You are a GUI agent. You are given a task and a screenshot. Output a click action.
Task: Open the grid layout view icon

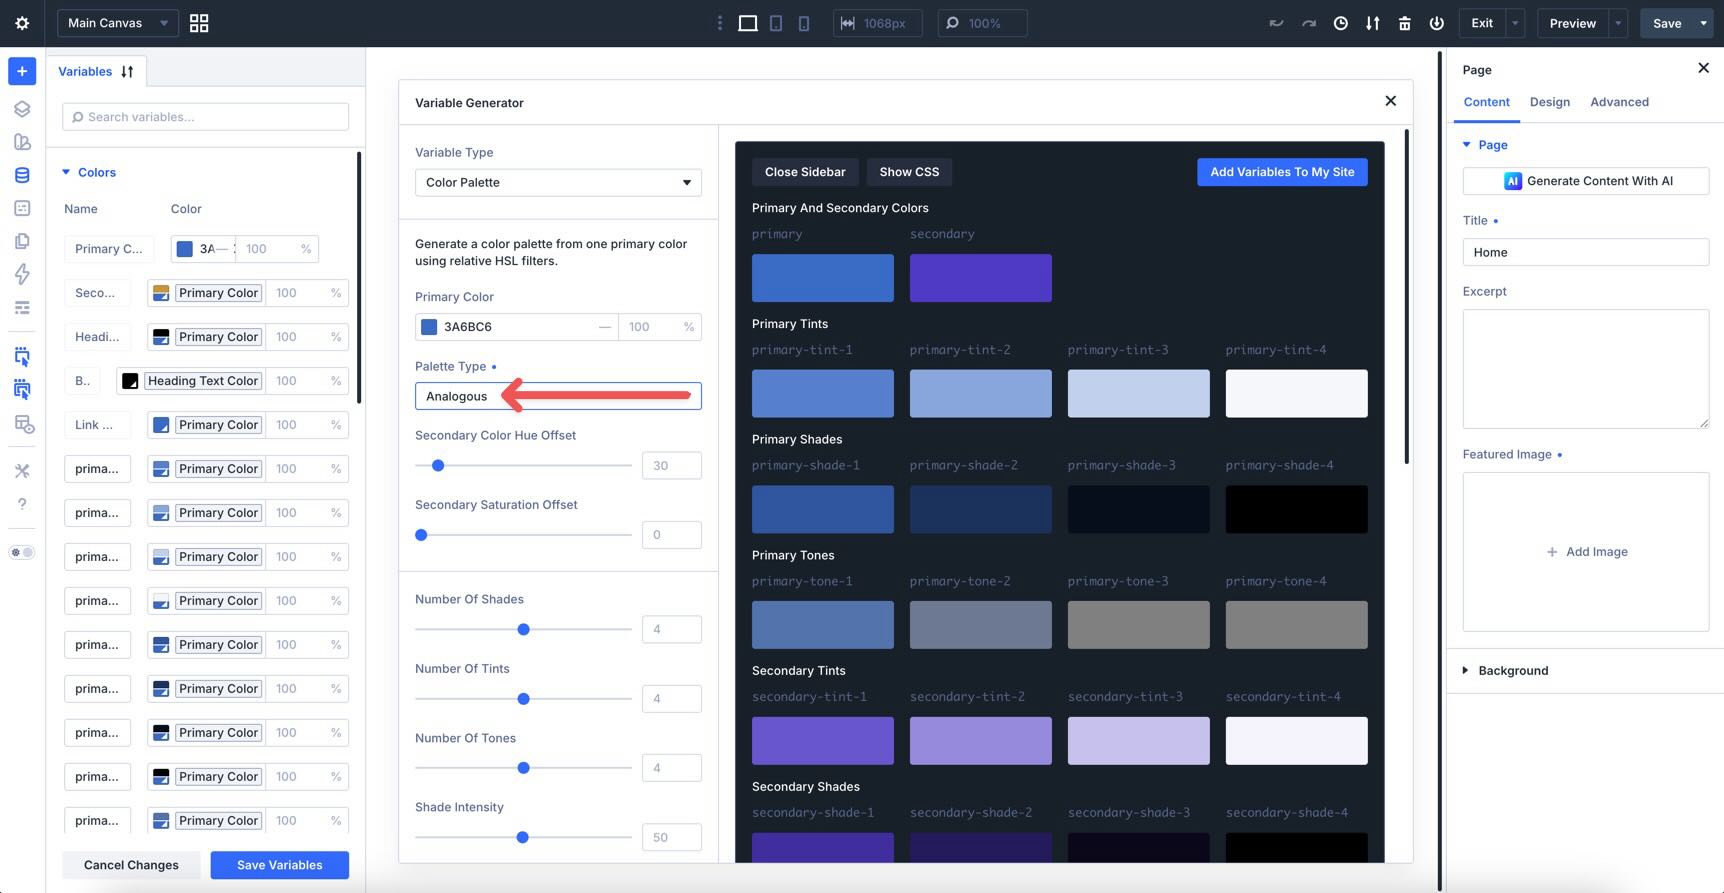click(199, 23)
